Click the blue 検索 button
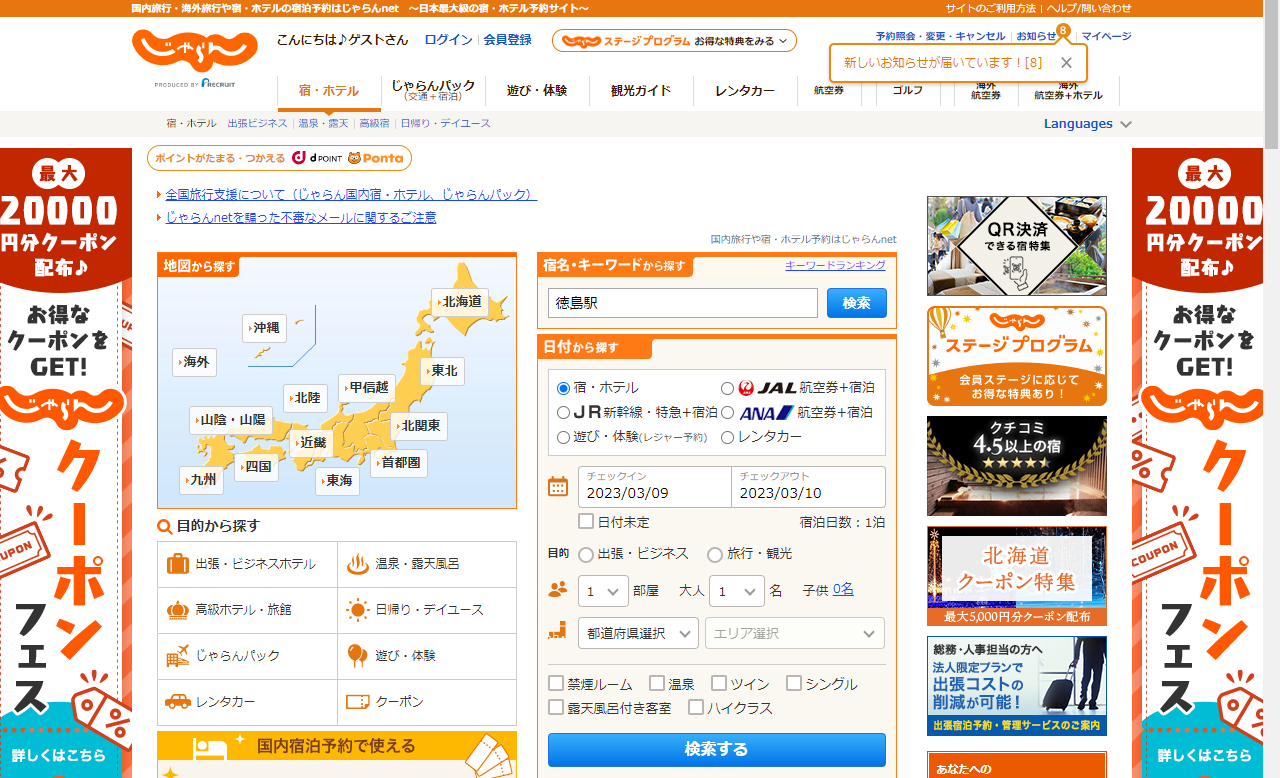 pyautogui.click(x=857, y=303)
